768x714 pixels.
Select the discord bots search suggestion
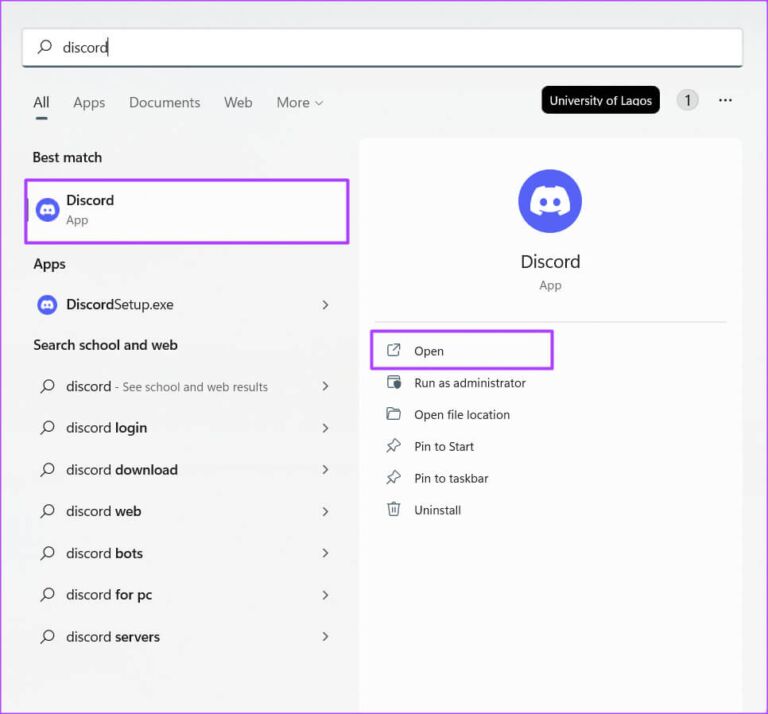click(104, 553)
